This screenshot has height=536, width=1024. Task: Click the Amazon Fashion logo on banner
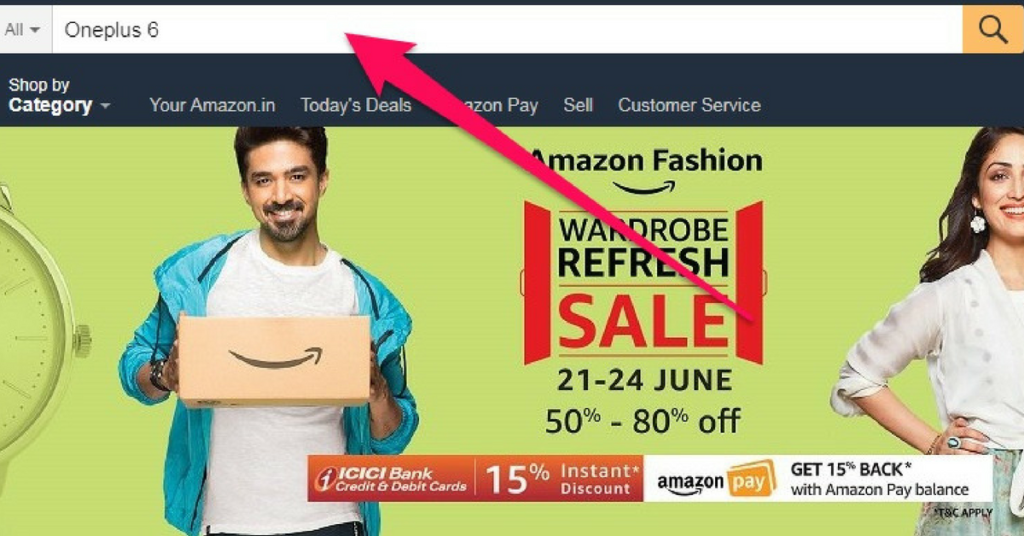[645, 170]
